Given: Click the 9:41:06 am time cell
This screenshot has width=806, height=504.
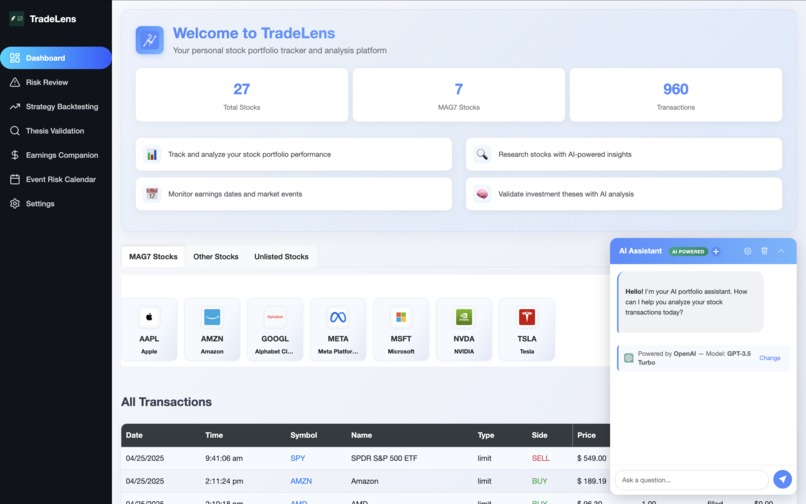Looking at the screenshot, I should (224, 458).
